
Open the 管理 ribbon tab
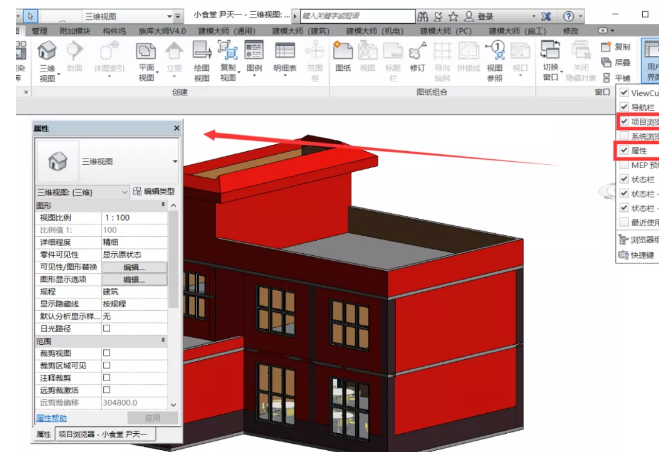pyautogui.click(x=39, y=31)
